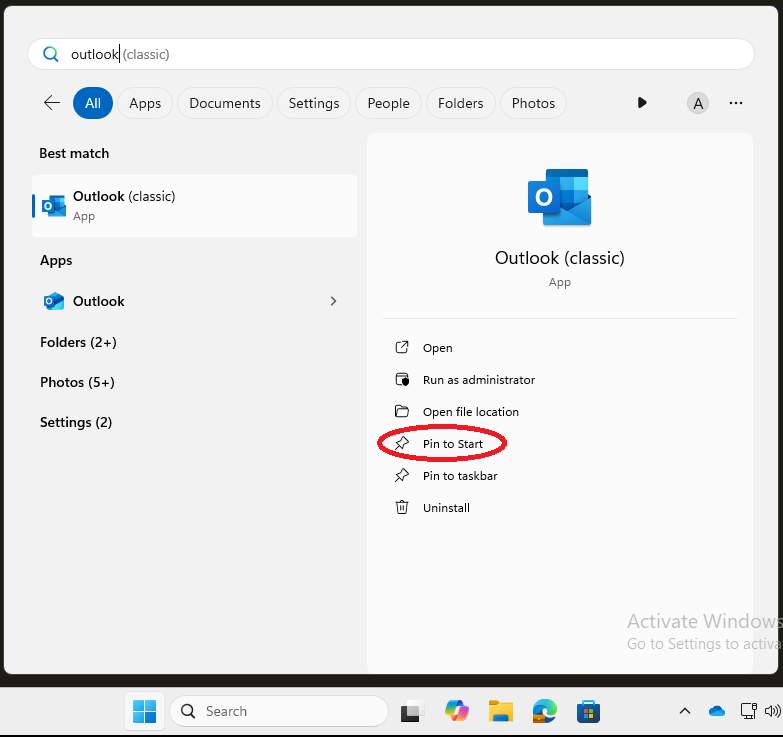Click the Task View taskbar icon
The image size is (783, 737).
click(x=412, y=711)
